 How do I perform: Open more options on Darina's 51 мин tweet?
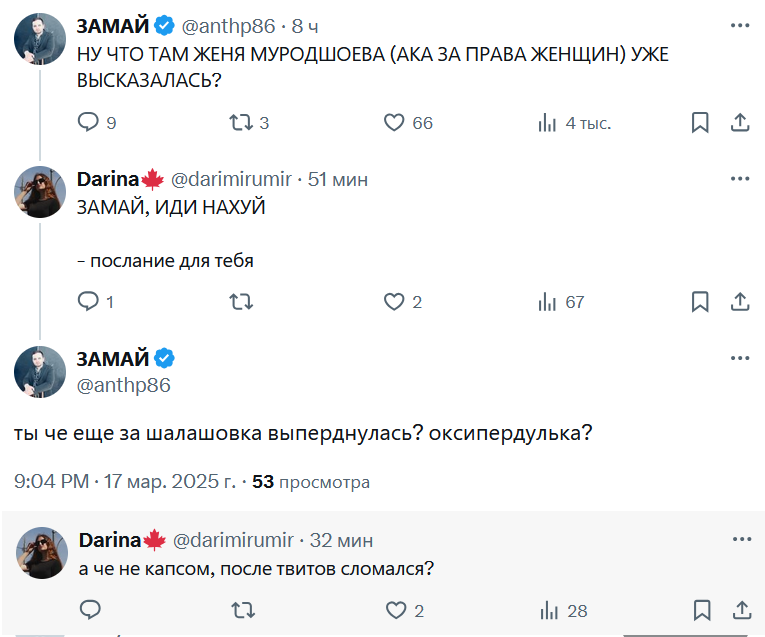(740, 180)
